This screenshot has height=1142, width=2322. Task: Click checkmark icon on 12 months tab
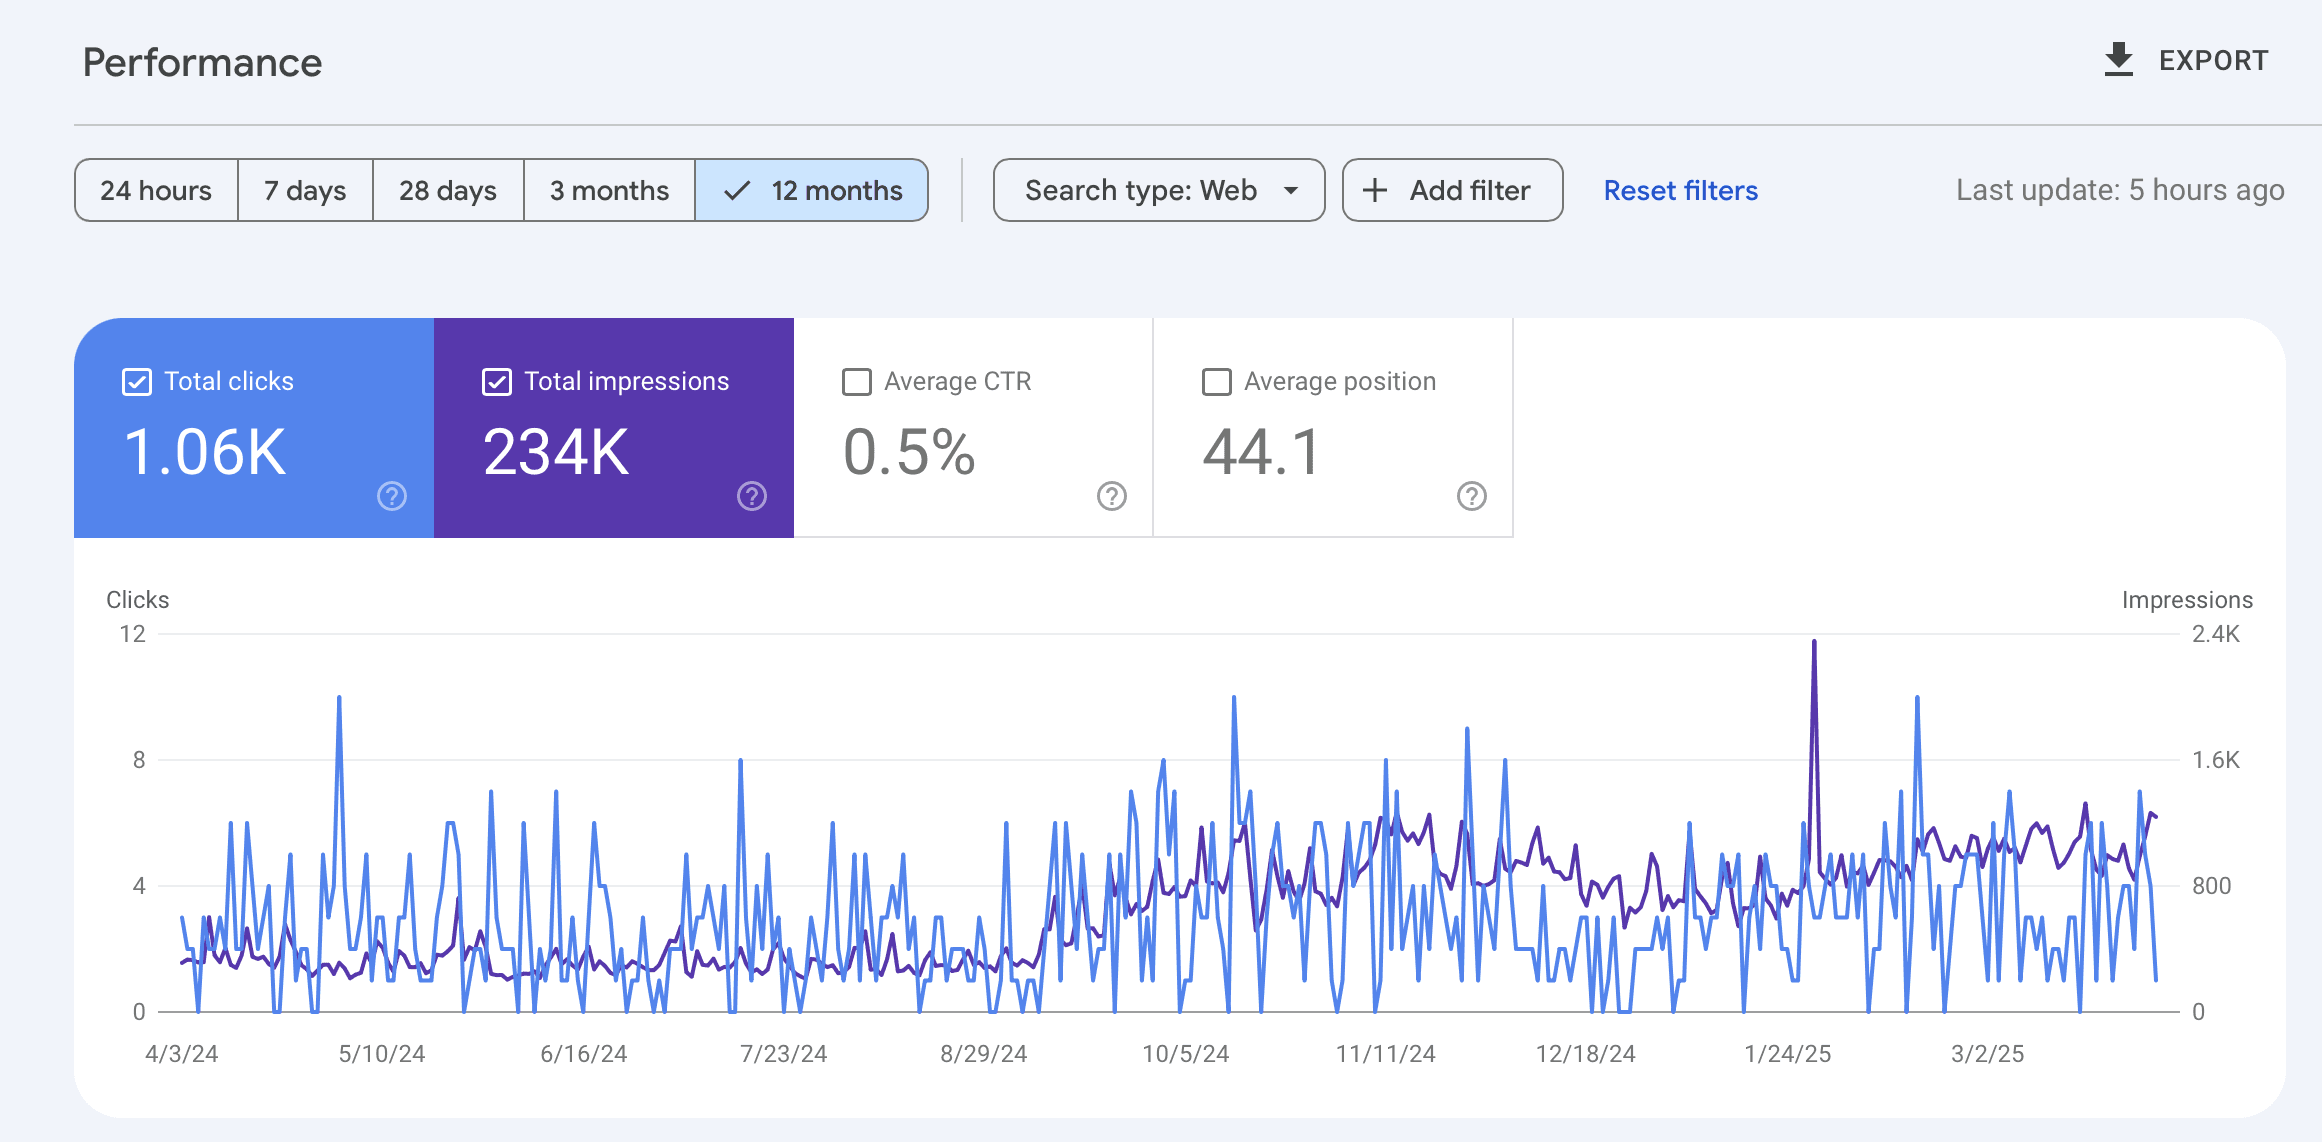tap(737, 190)
